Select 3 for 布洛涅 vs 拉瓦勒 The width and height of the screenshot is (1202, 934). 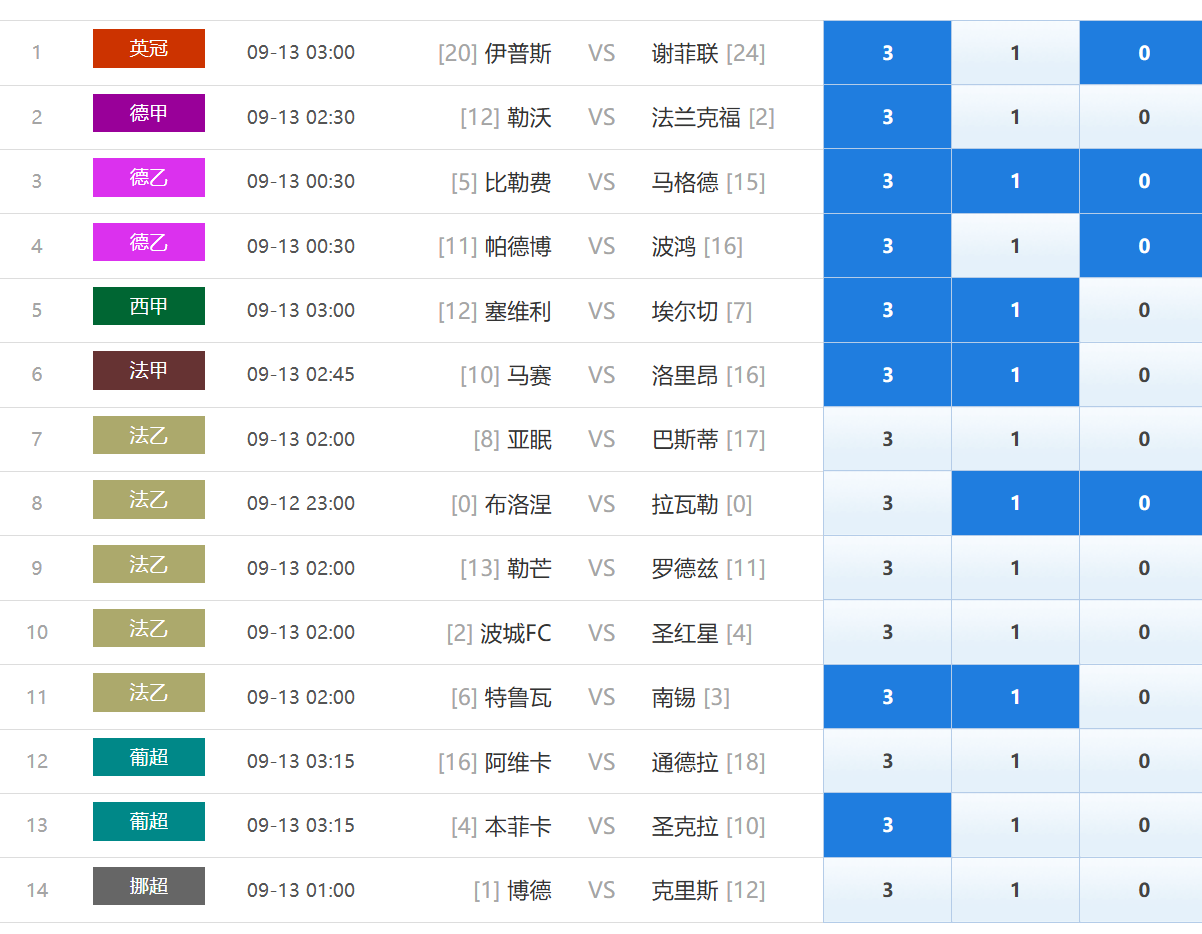[887, 503]
